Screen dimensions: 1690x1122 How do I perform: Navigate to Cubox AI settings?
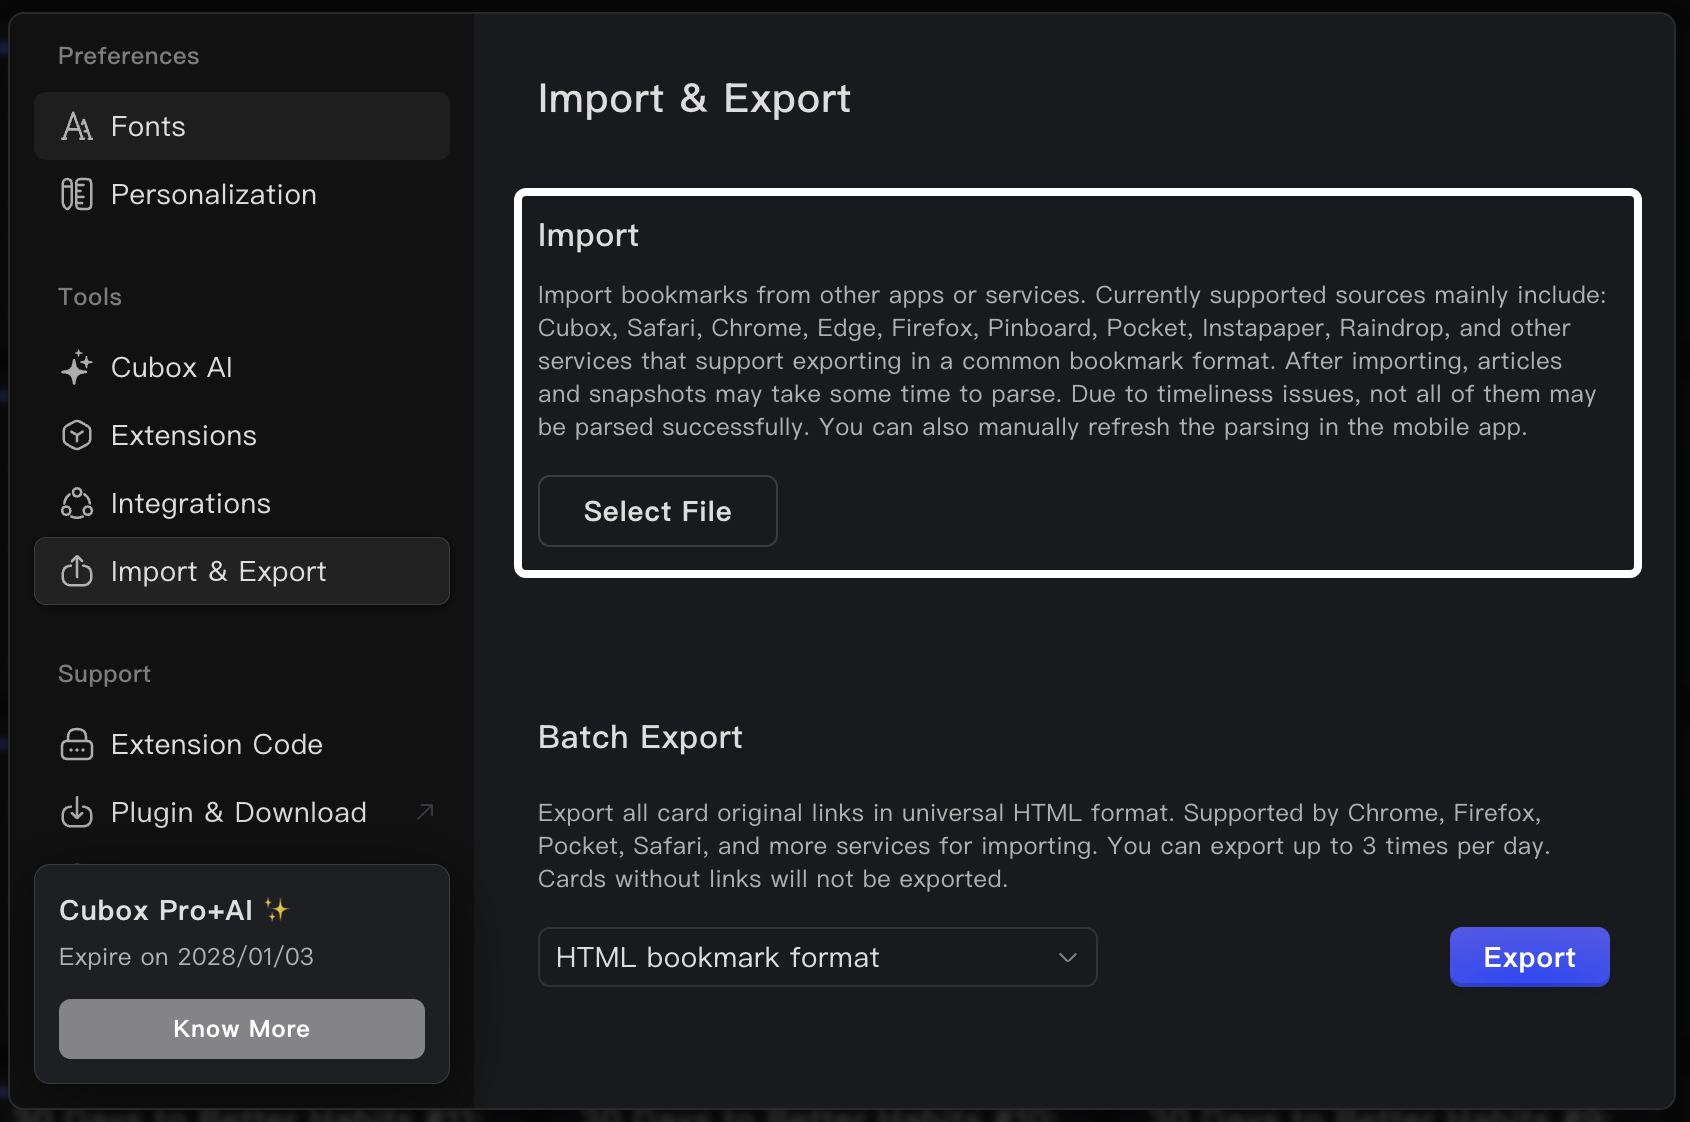171,367
